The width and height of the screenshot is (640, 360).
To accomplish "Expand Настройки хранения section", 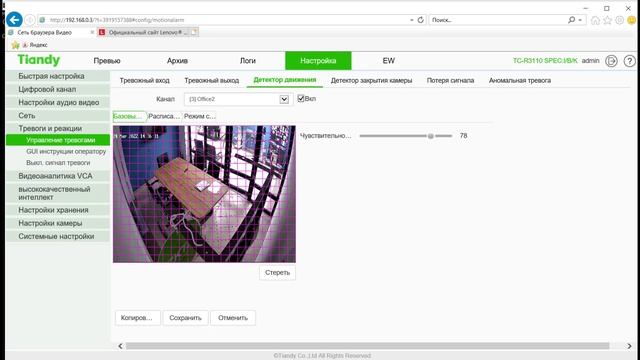I will pos(58,210).
